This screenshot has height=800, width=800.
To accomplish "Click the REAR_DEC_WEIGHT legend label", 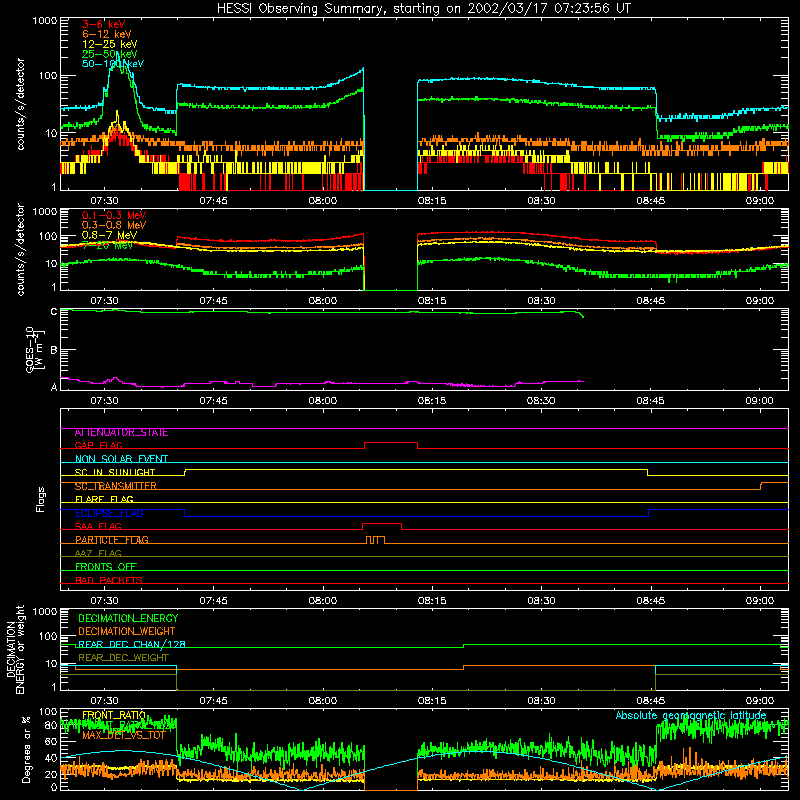I will [x=123, y=658].
